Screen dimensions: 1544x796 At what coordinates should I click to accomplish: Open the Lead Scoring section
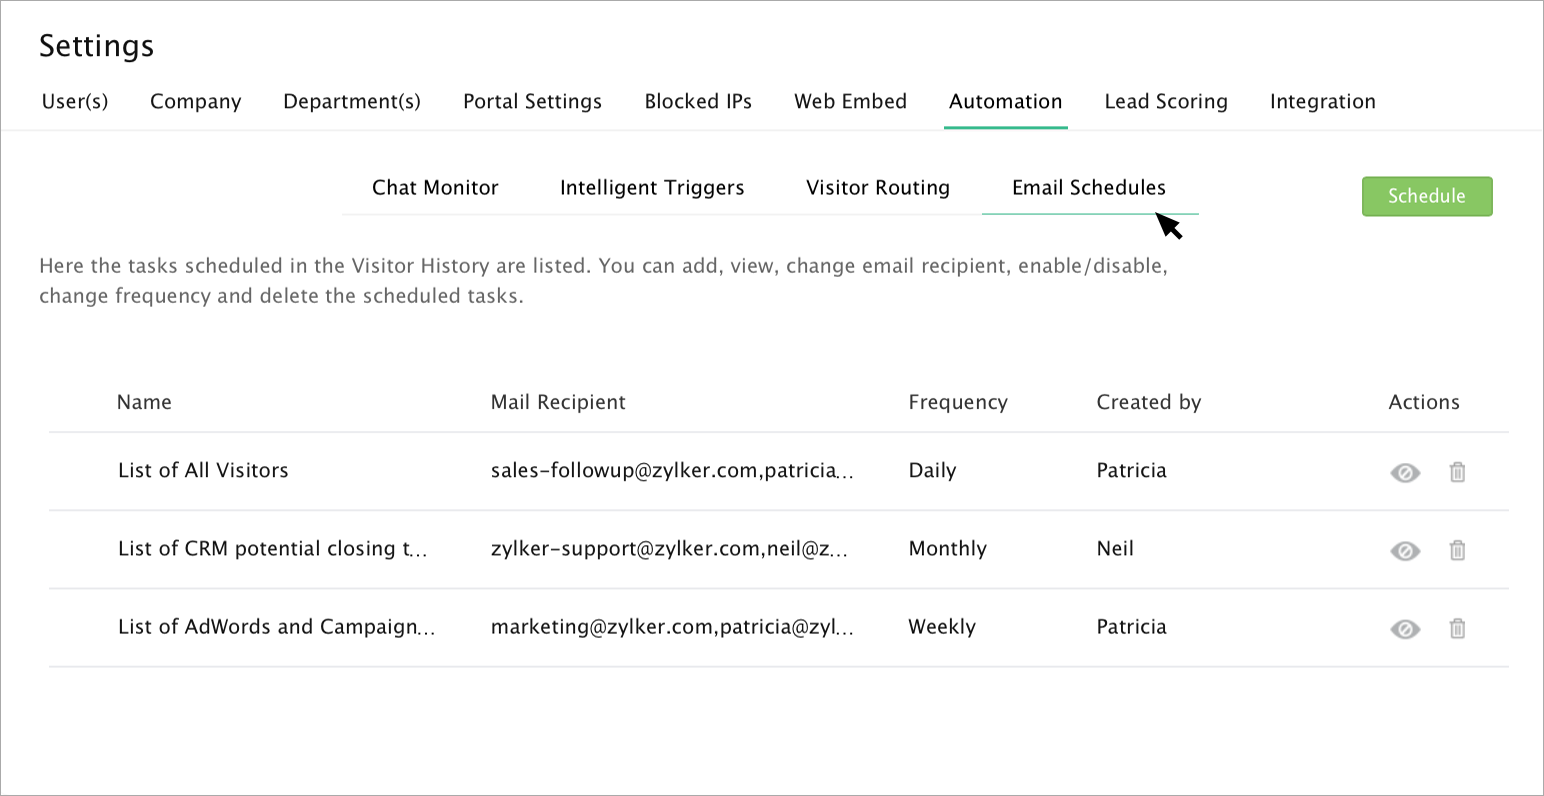tap(1166, 102)
